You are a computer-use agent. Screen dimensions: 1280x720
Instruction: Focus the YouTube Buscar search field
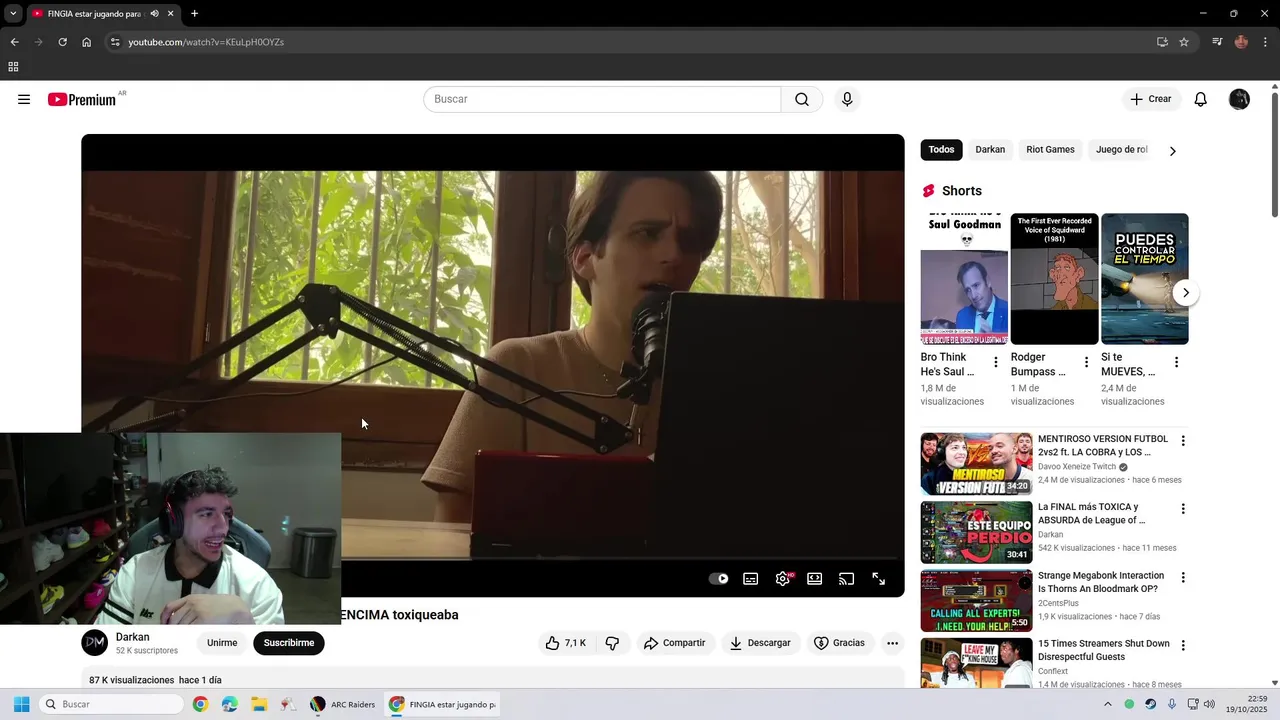pyautogui.click(x=602, y=99)
